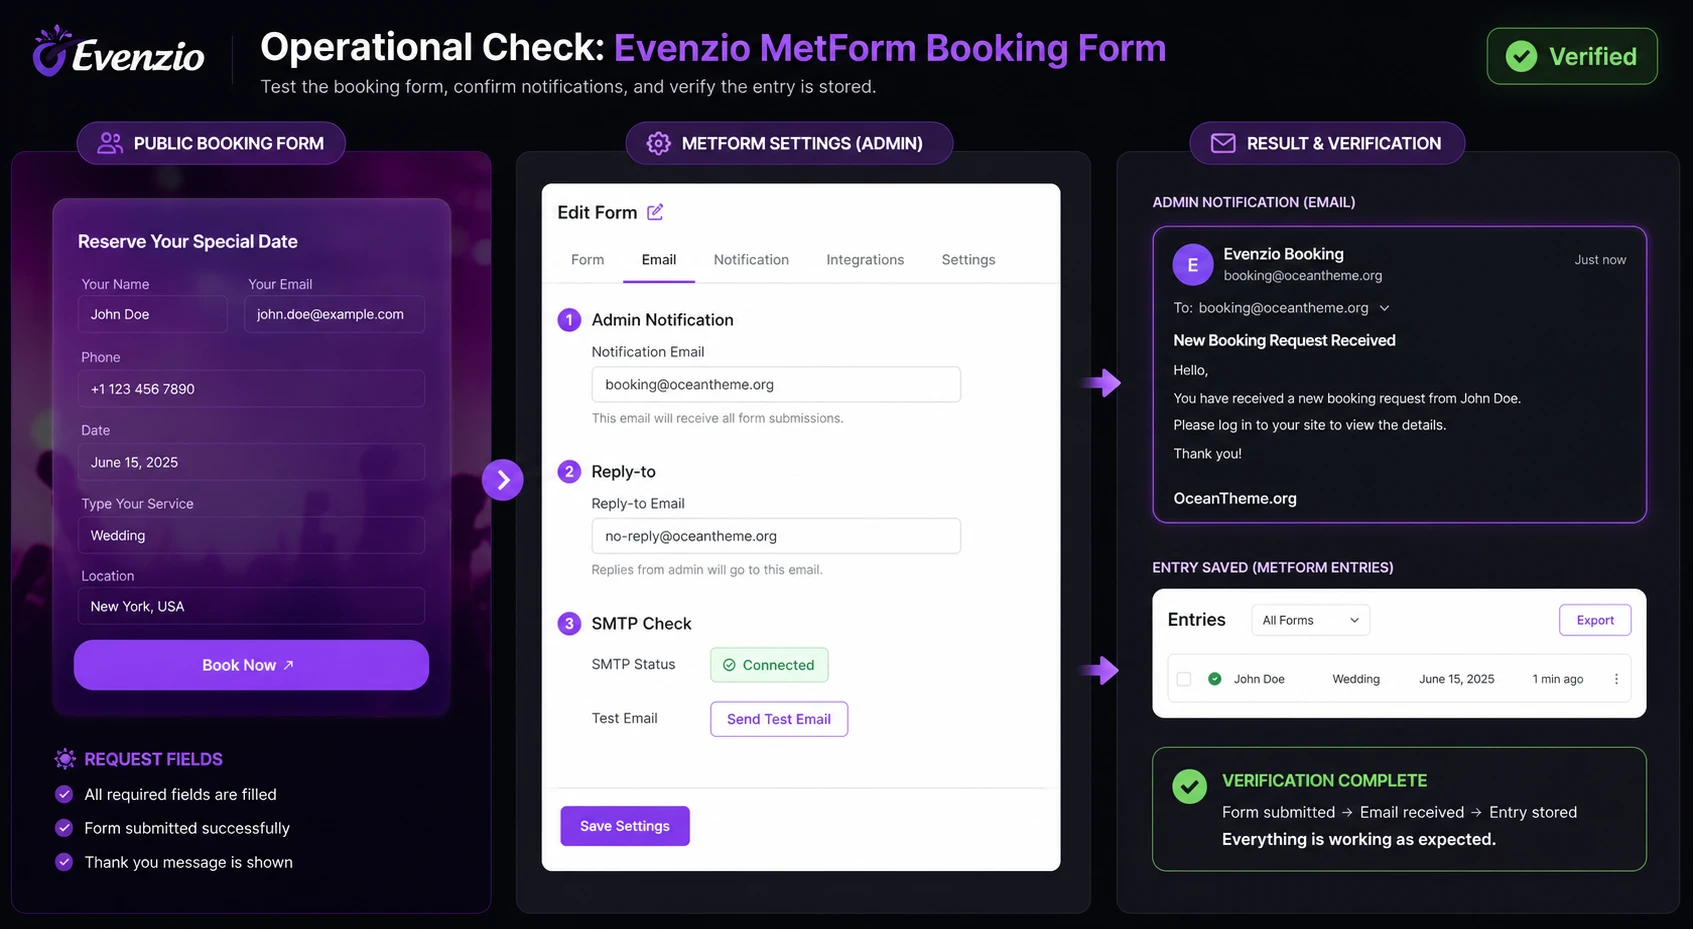Click the check beside 'All required fields are filled'
The height and width of the screenshot is (929, 1693).
64,794
